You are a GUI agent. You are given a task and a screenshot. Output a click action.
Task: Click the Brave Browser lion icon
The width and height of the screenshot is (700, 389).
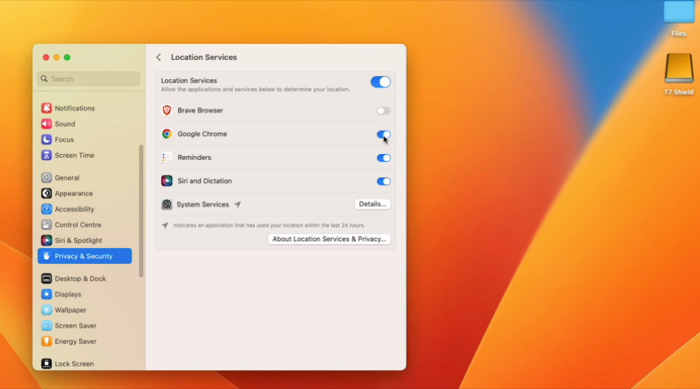click(x=167, y=110)
